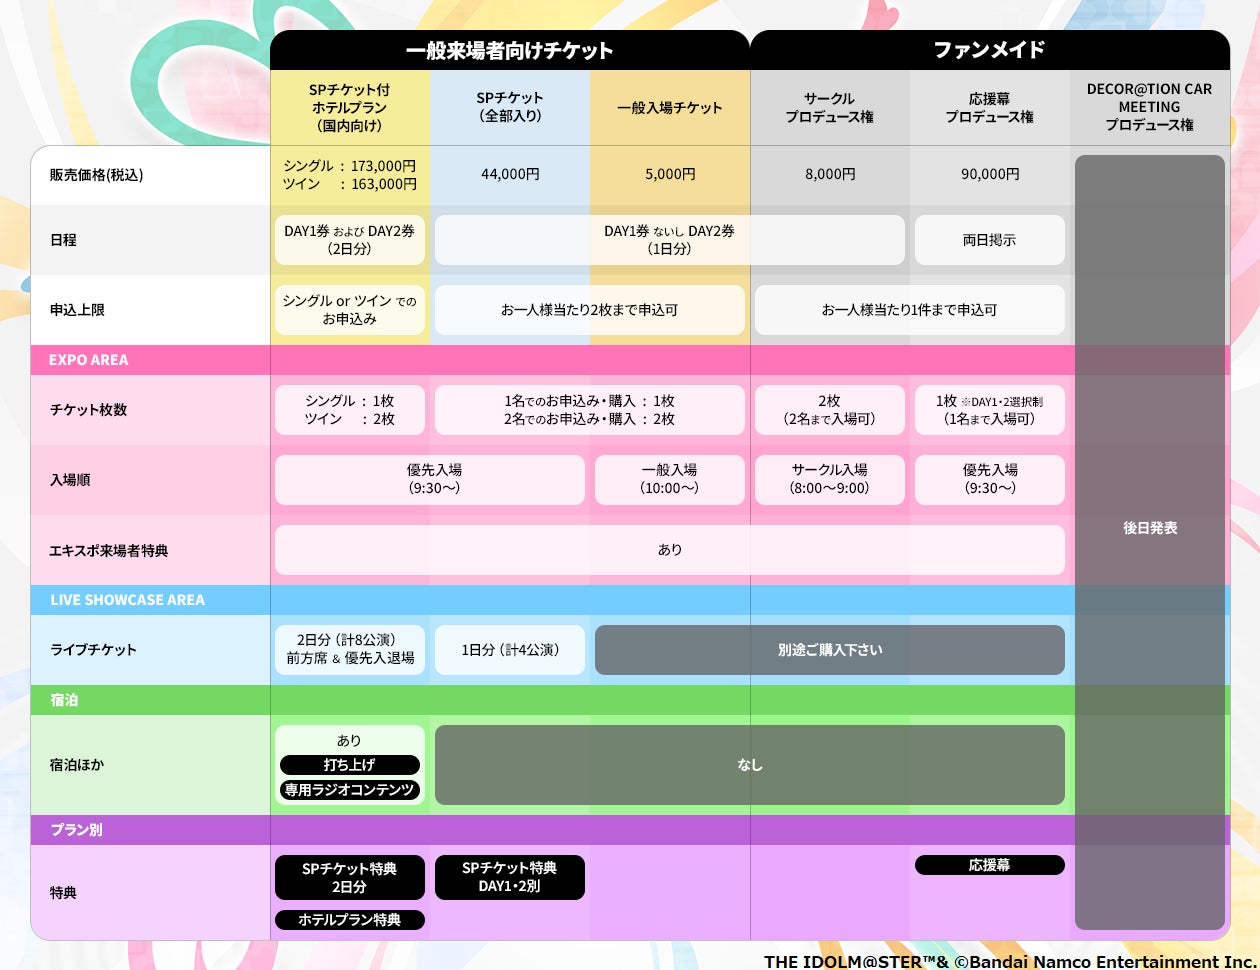Click the ファンメイド header
This screenshot has height=970, width=1260.
pyautogui.click(x=990, y=50)
